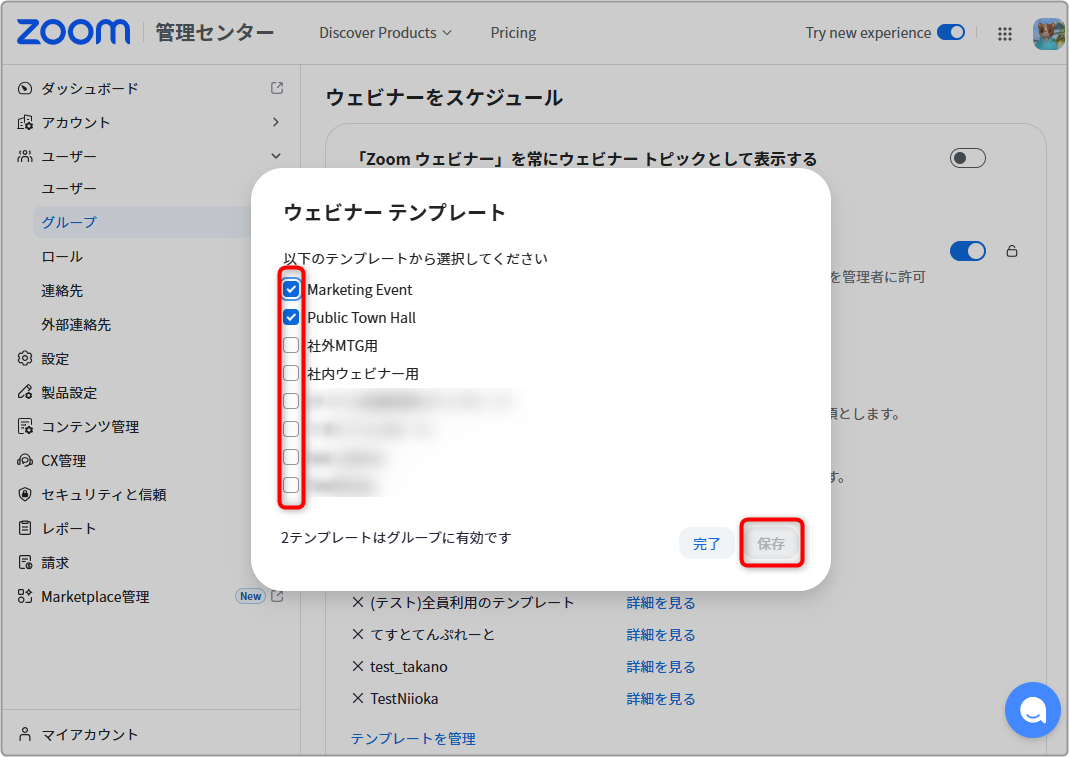
Task: Open Marketplace管理 external link icon
Action: click(277, 596)
